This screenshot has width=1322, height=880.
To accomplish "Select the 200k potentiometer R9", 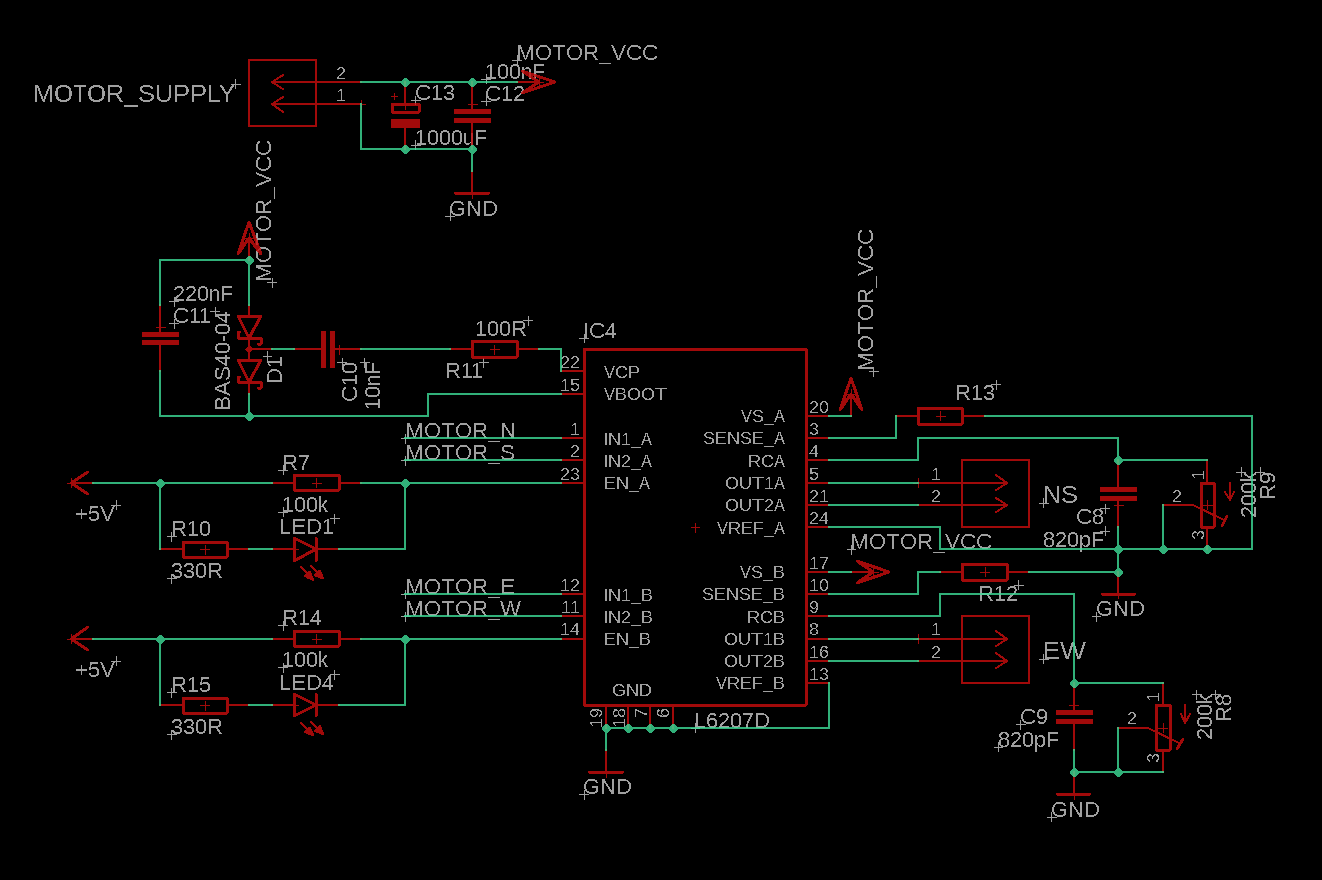I will coord(1209,504).
